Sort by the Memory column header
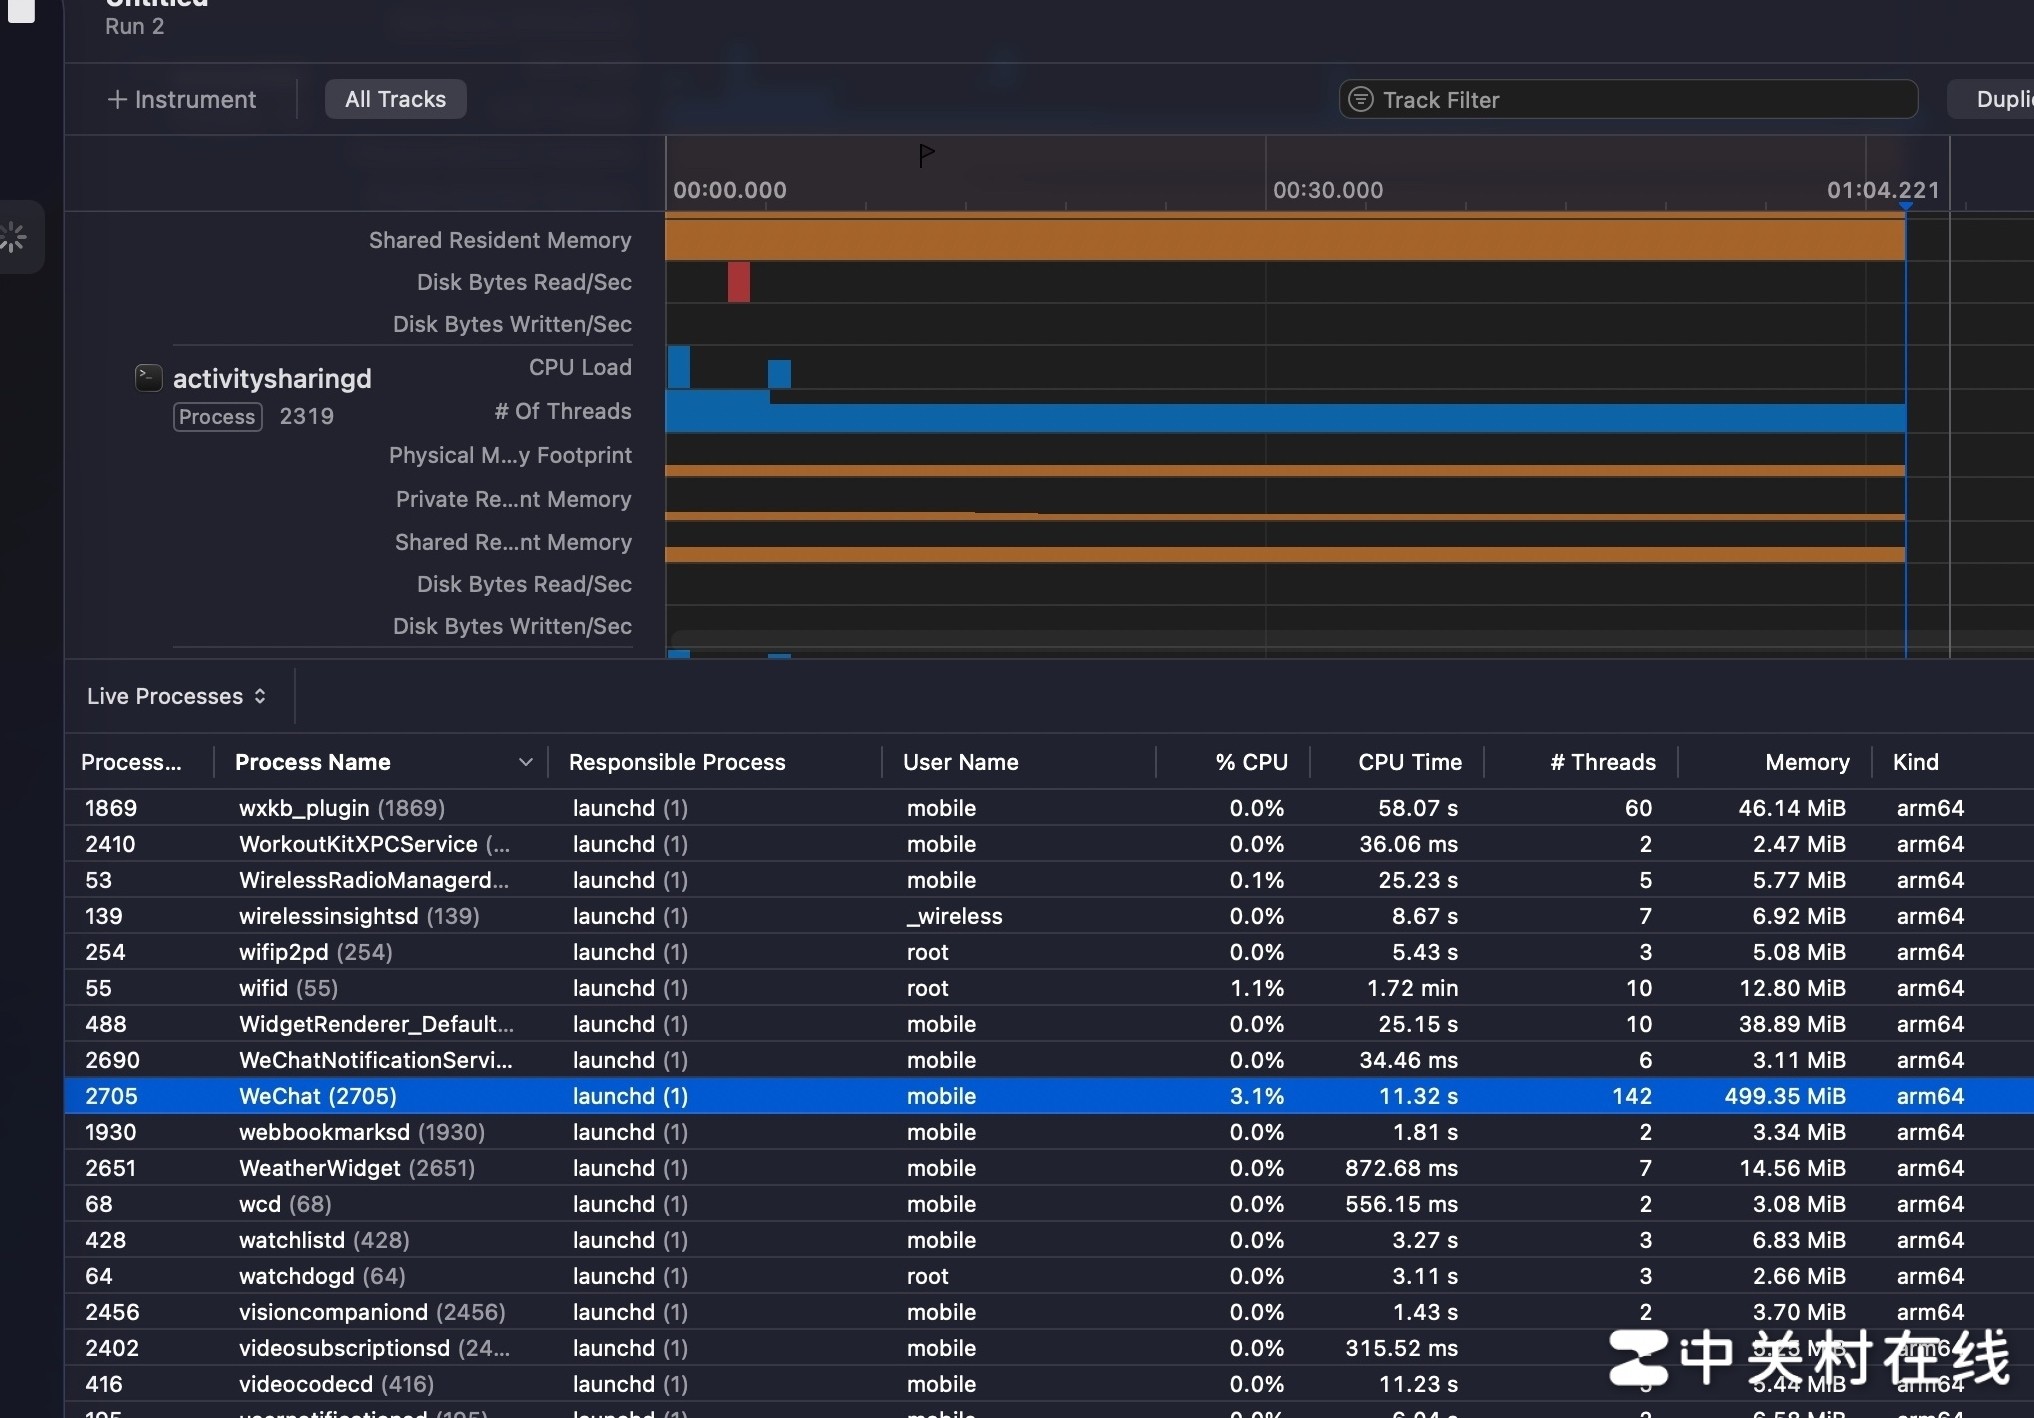Screen dimensions: 2034x1418 pos(1806,762)
